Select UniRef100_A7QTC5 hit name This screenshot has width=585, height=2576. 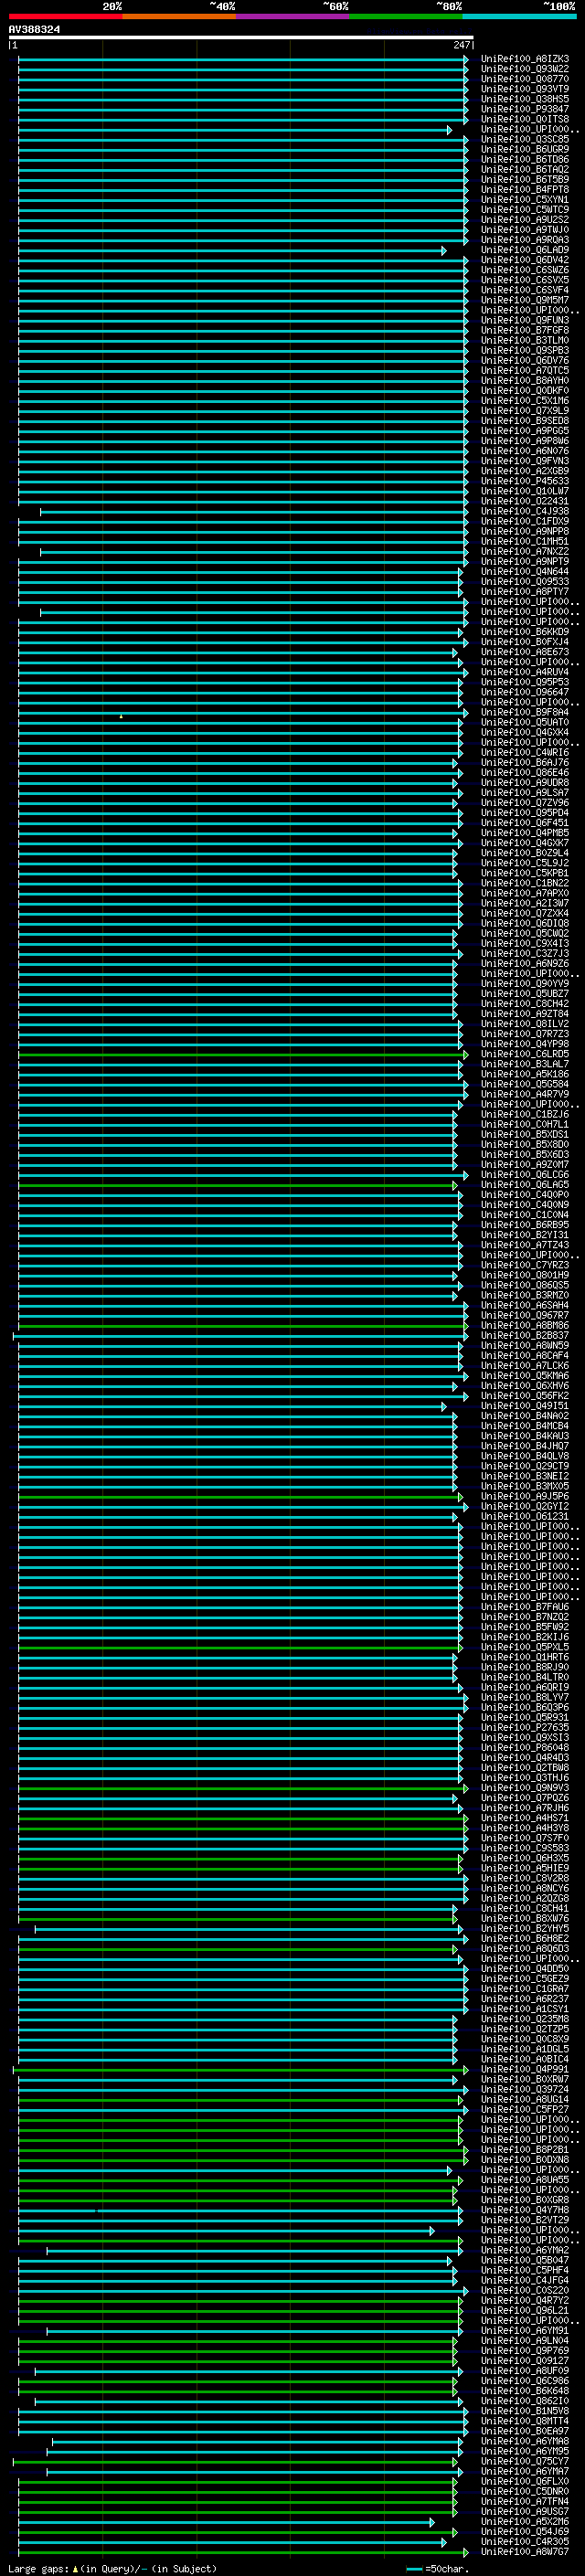(x=524, y=371)
